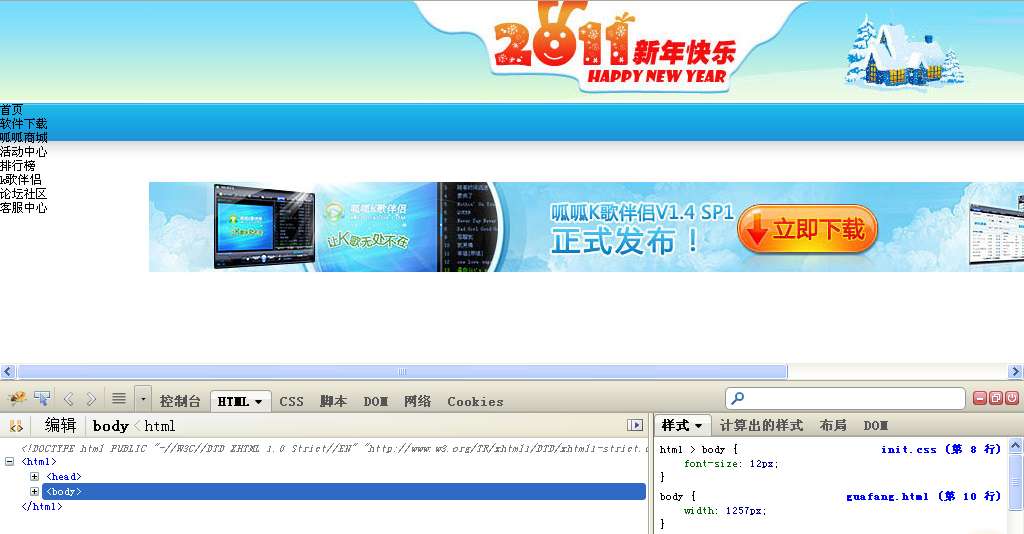
Task: Click the break on mutate icon beside 编辑
Action: 17,426
